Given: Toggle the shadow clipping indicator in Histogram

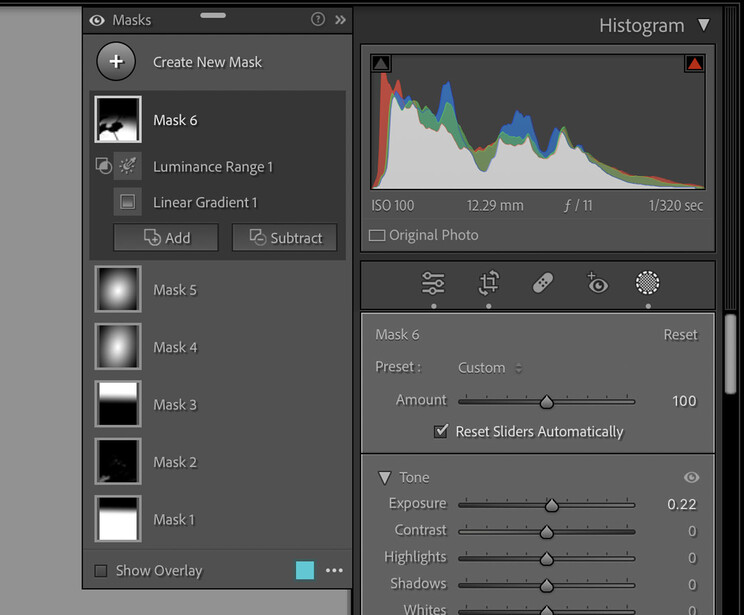Looking at the screenshot, I should 381,64.
